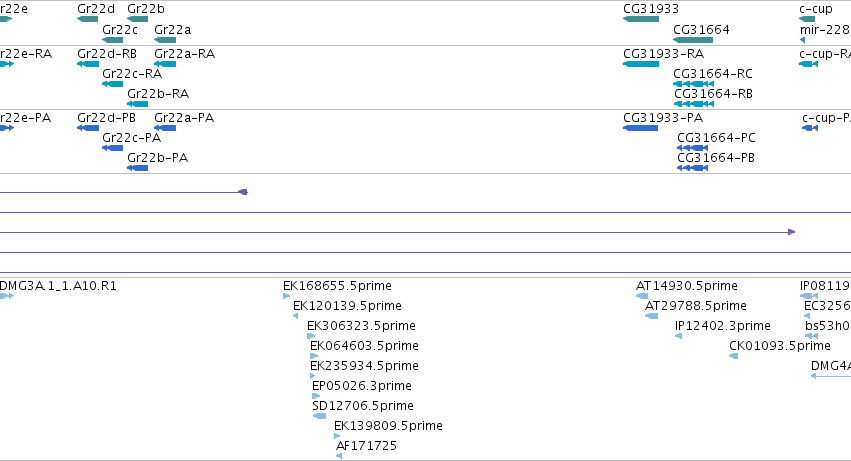Select the SD12706.5prime EST glyph
The width and height of the screenshot is (851, 461).
[320, 416]
